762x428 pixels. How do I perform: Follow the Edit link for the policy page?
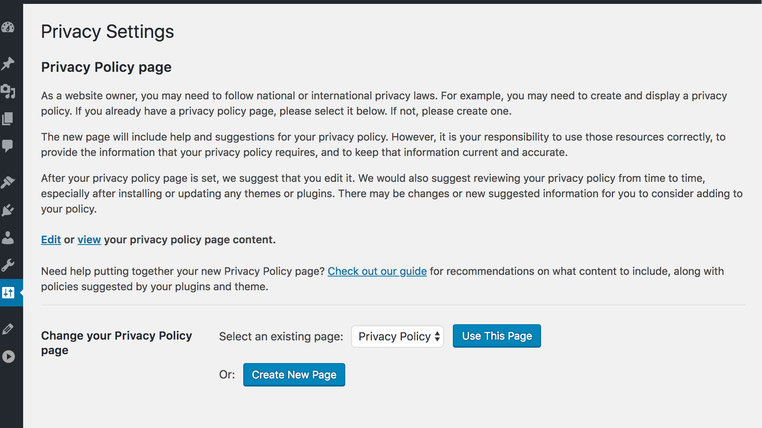coord(51,240)
